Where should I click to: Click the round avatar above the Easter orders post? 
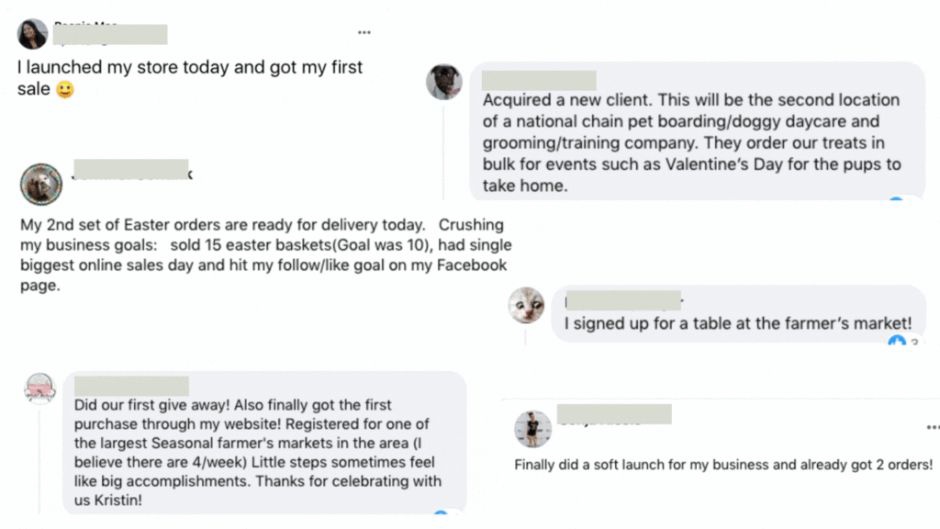(41, 184)
